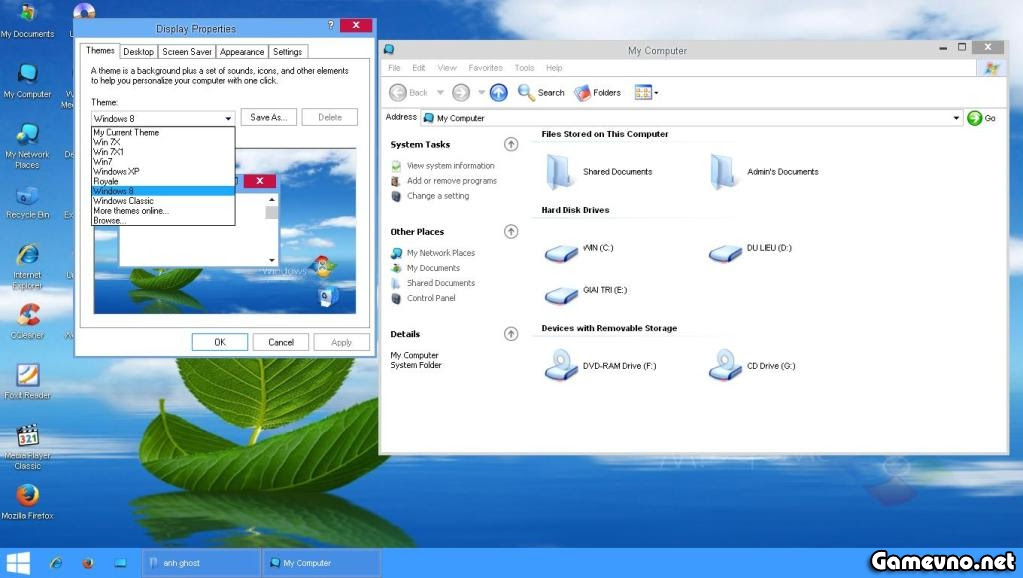Viewport: 1023px width, 578px height.
Task: Toggle the Folders pane button
Action: (597, 93)
